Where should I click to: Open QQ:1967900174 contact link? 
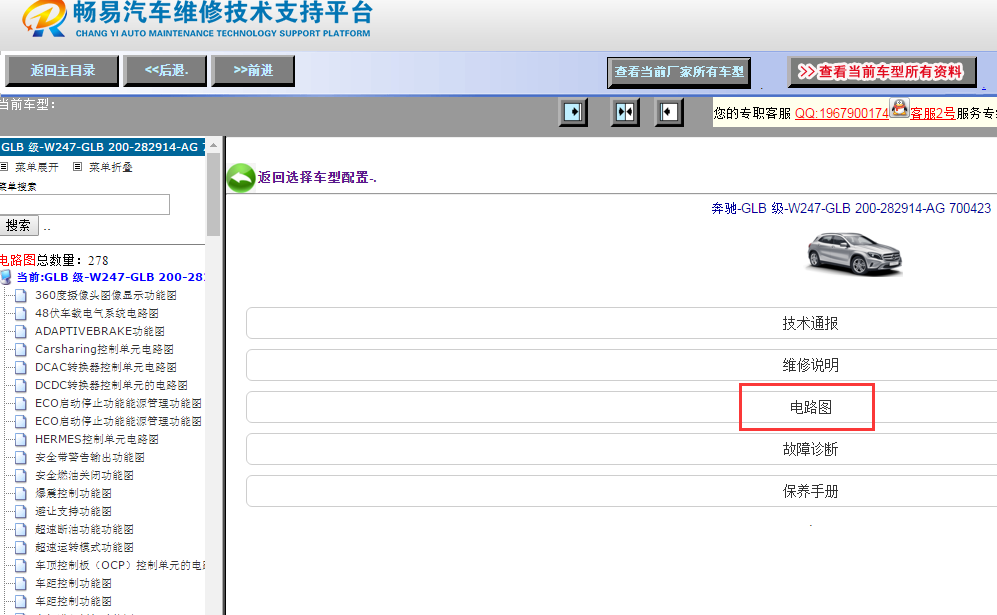[x=841, y=113]
